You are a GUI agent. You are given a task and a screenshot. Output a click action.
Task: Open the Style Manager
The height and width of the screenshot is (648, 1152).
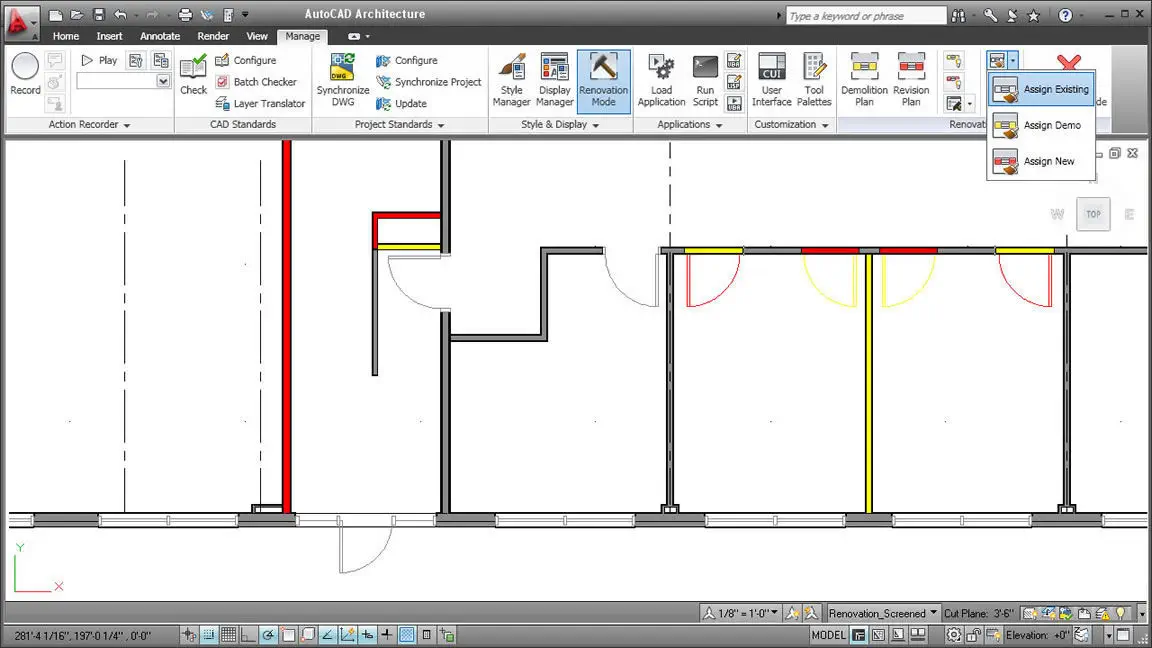tap(511, 80)
